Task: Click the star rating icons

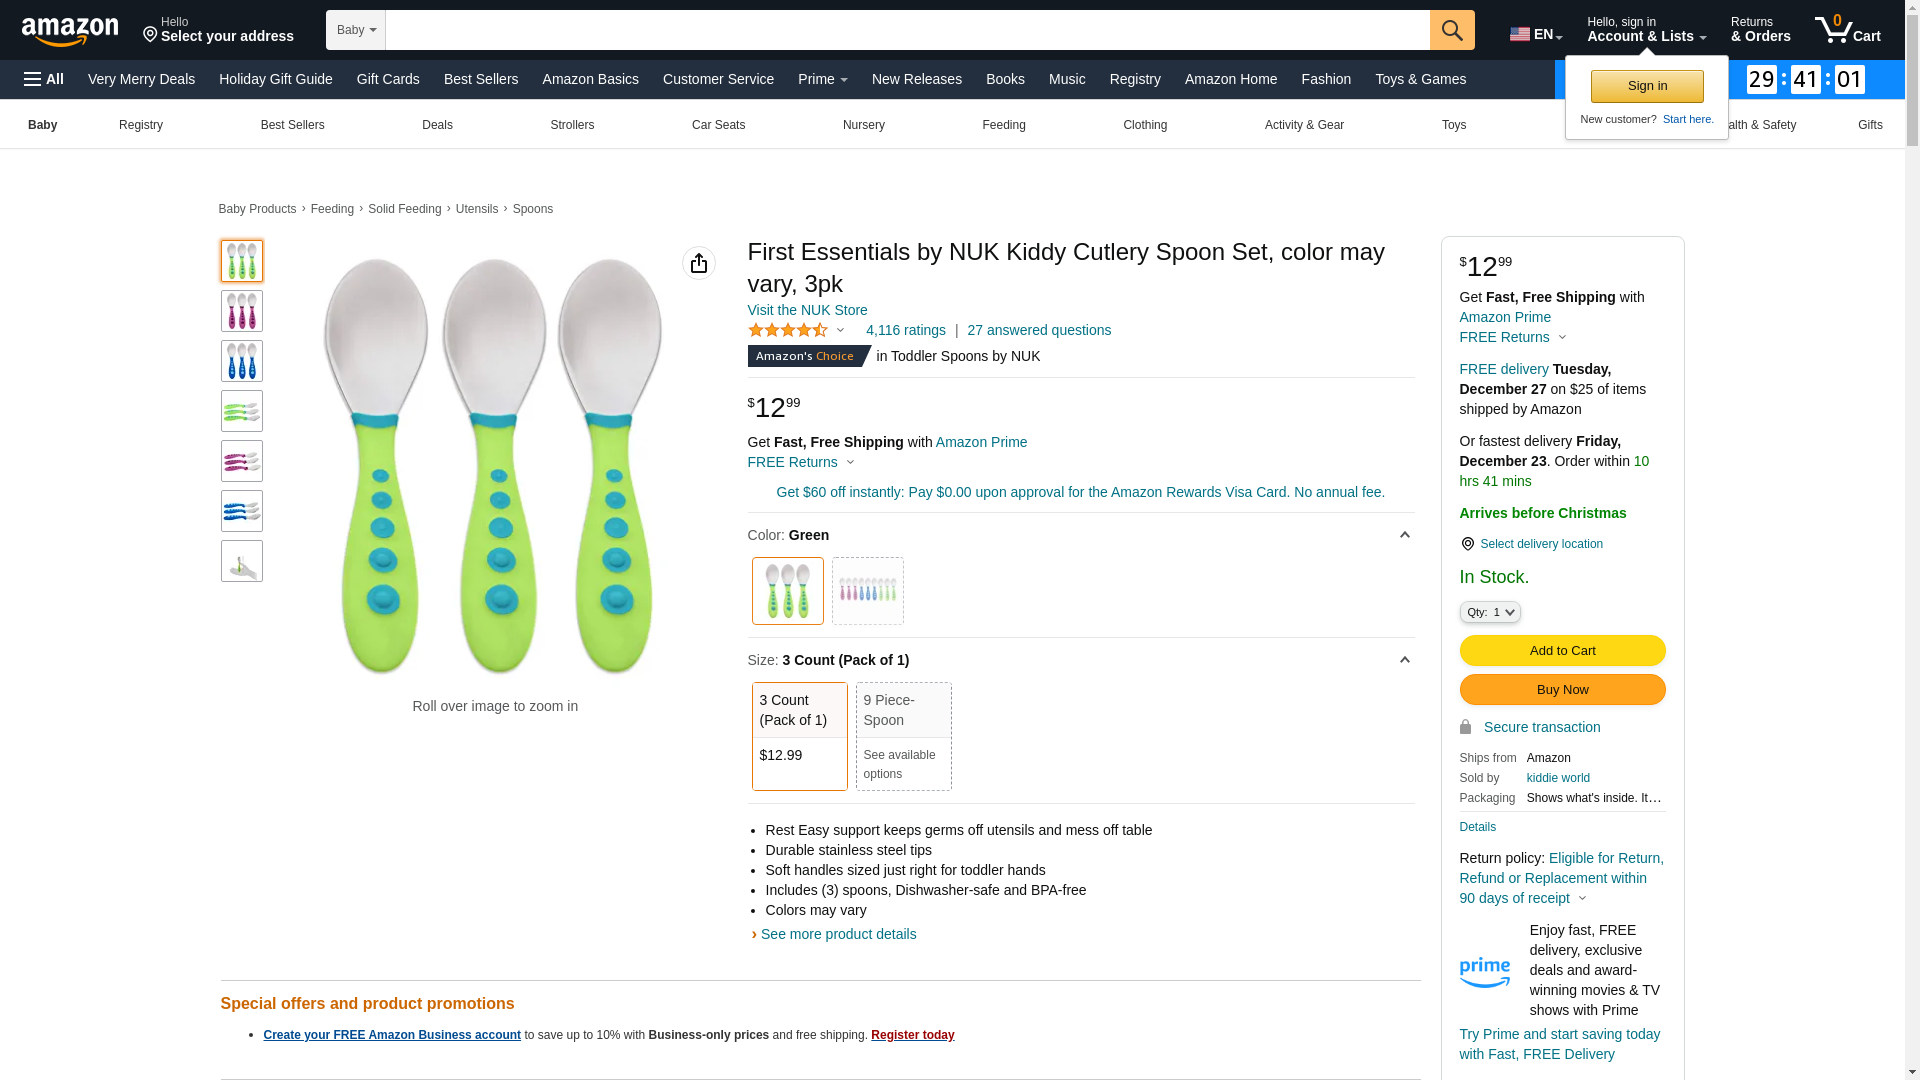Action: point(788,330)
